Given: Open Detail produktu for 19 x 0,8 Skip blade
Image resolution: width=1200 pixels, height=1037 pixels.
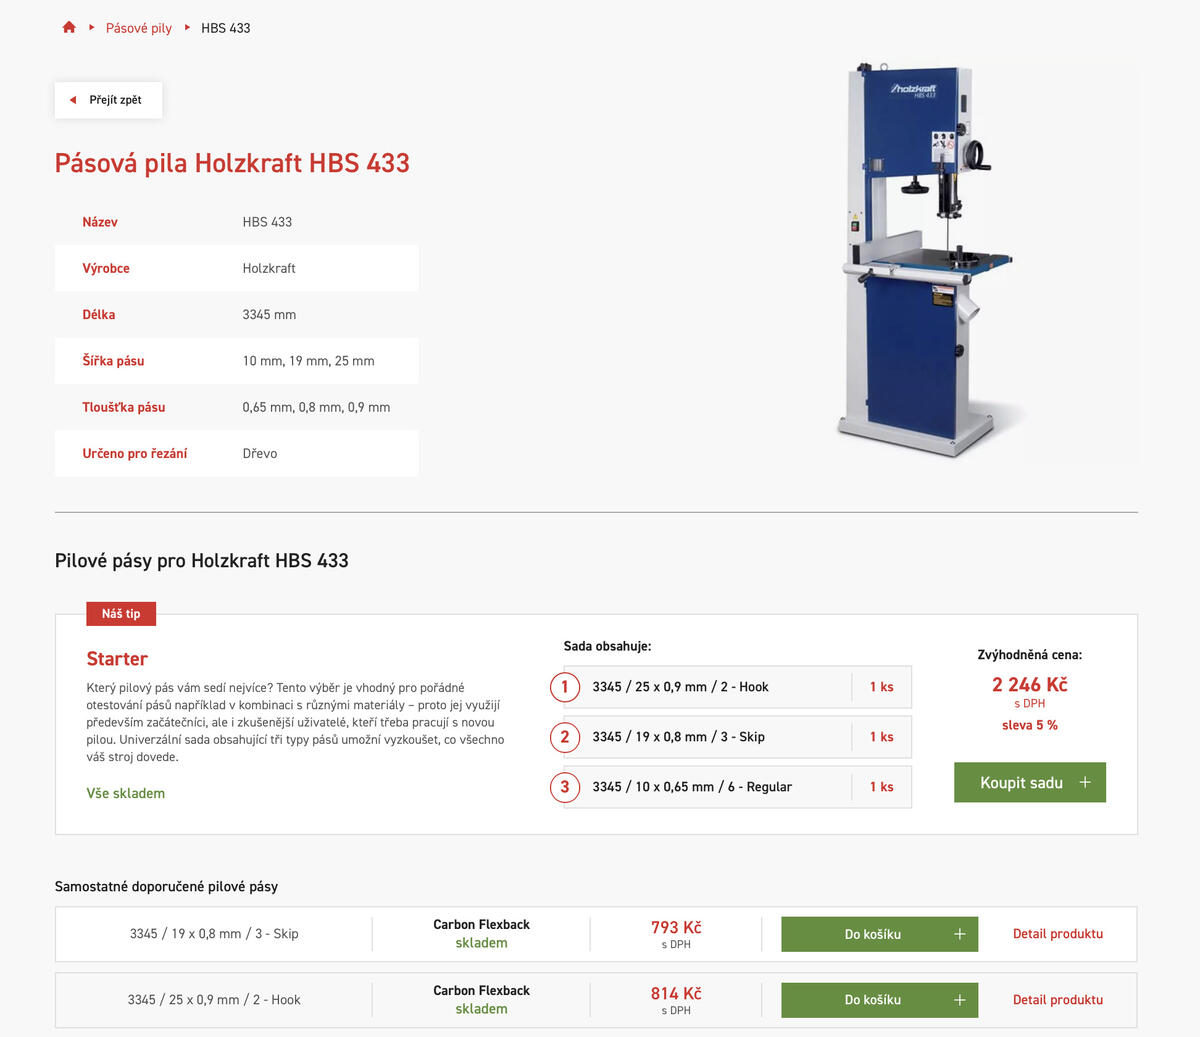Looking at the screenshot, I should click(x=1058, y=934).
